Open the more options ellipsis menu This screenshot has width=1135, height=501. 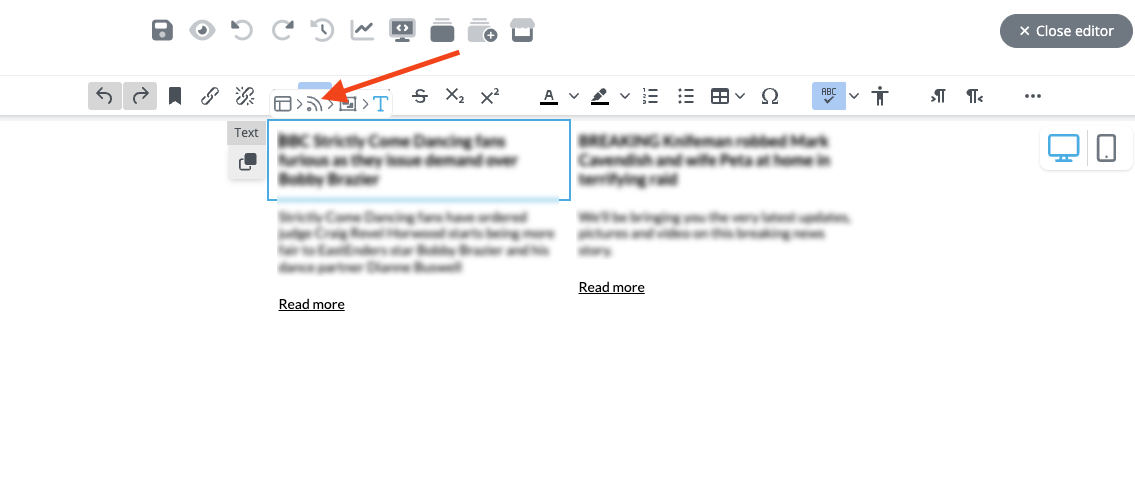point(1033,96)
